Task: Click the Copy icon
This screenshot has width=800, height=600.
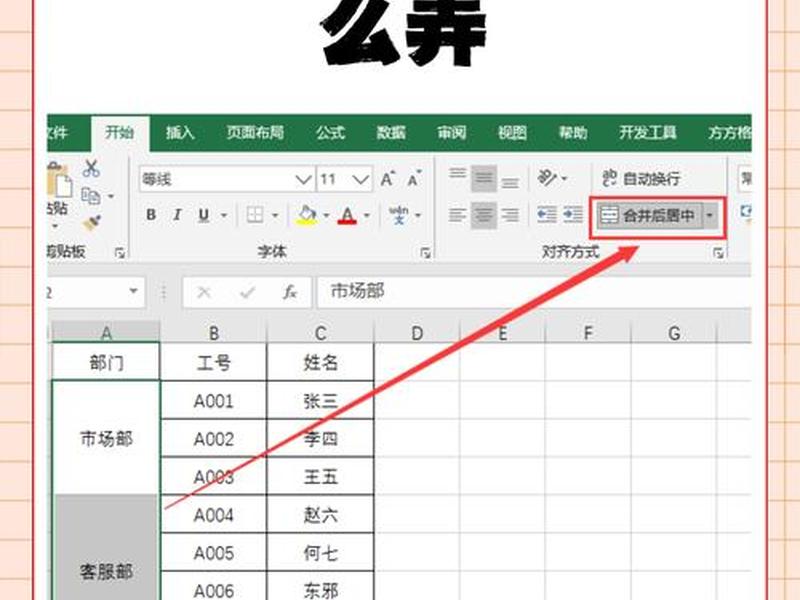Action: [91, 196]
